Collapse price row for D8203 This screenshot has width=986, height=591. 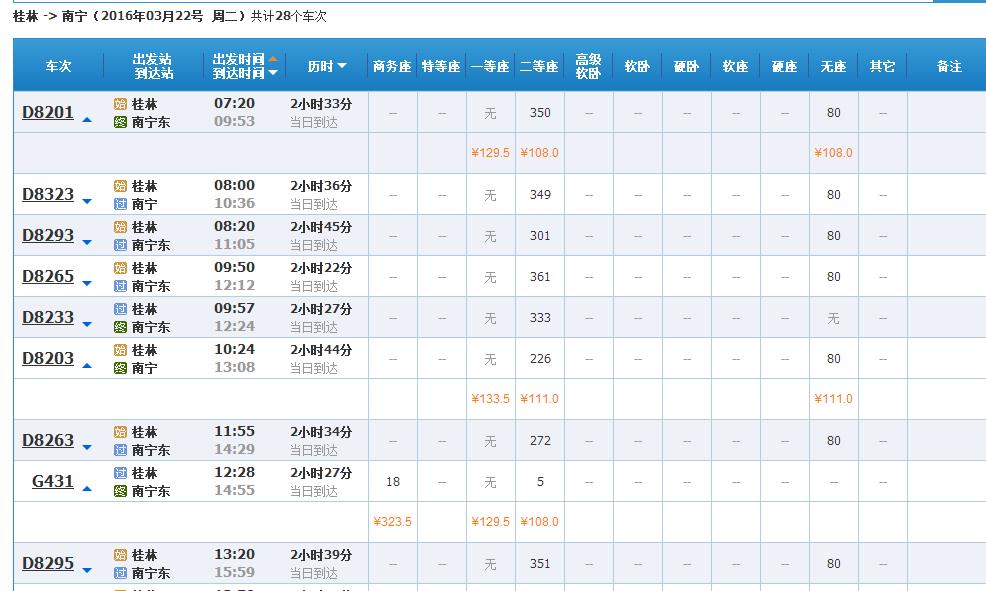pyautogui.click(x=87, y=365)
